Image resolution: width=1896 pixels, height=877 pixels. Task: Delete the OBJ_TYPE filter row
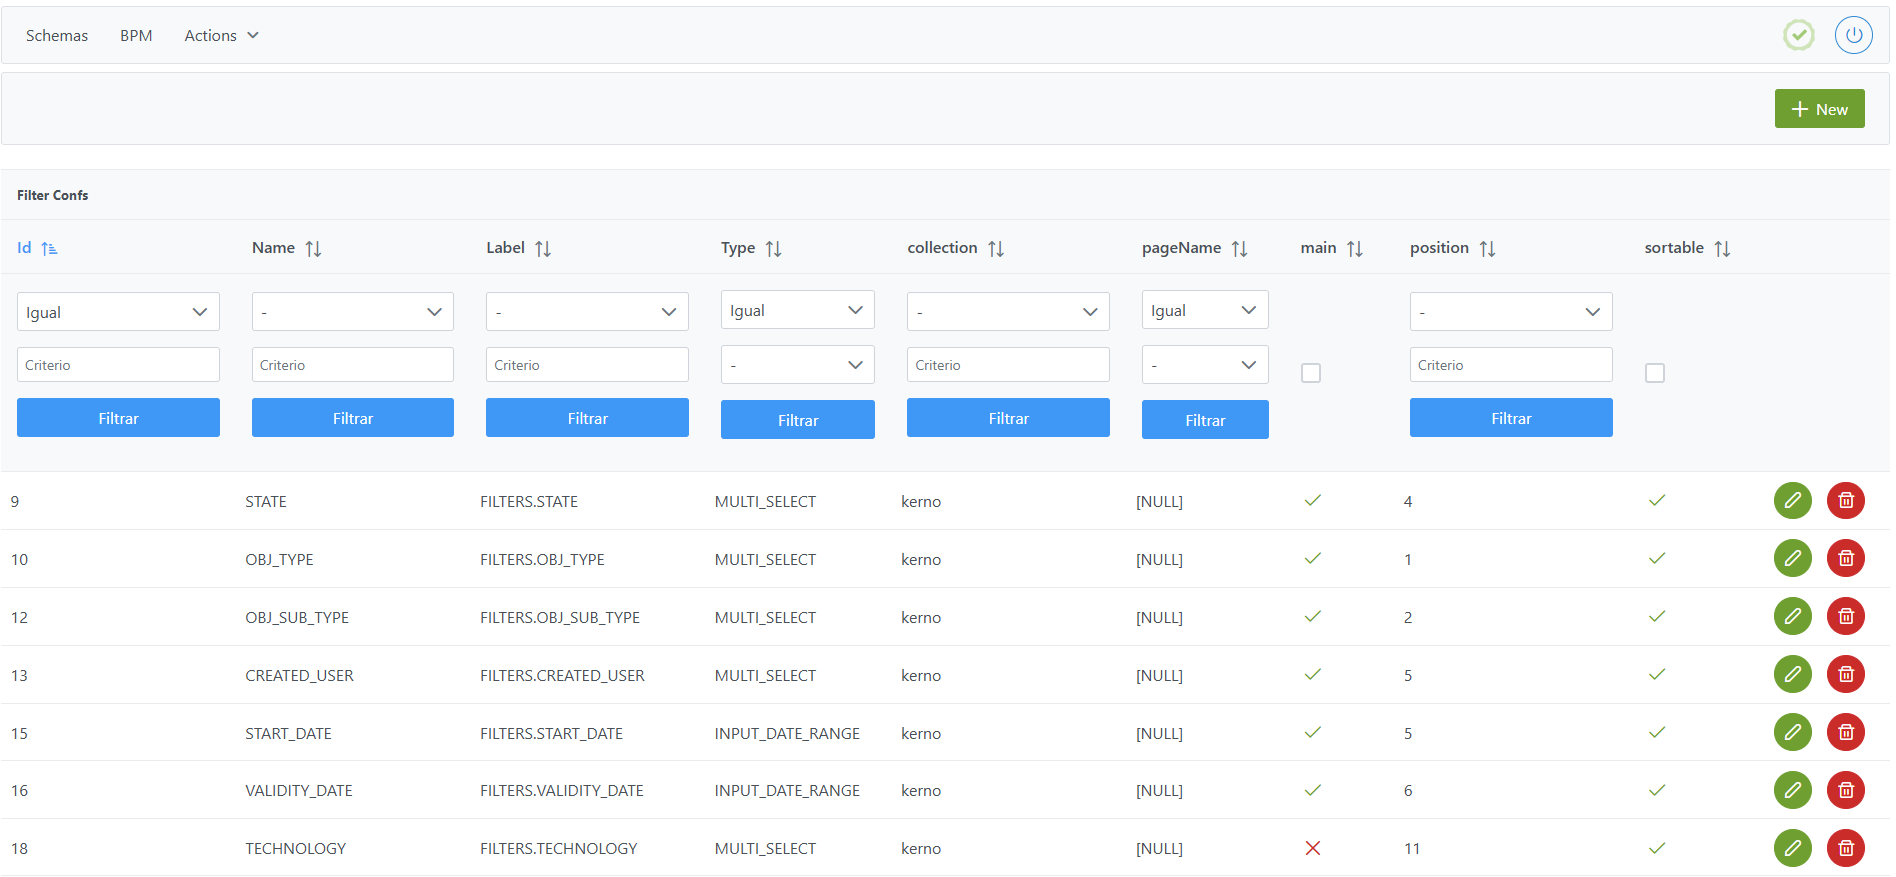pyautogui.click(x=1845, y=558)
